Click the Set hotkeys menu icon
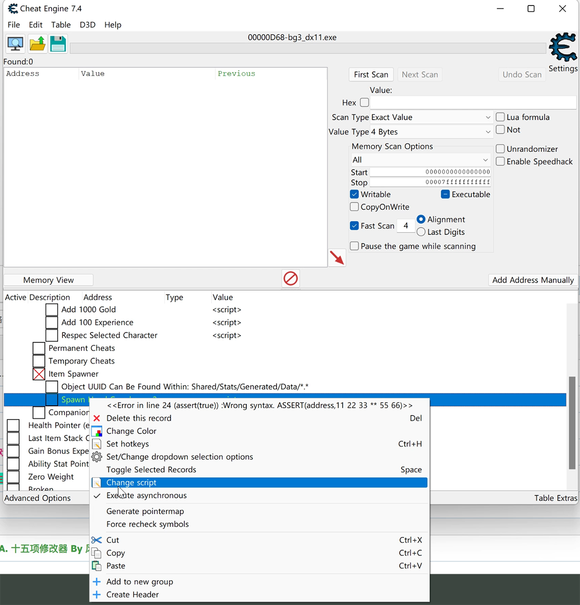The image size is (580, 605). 97,444
